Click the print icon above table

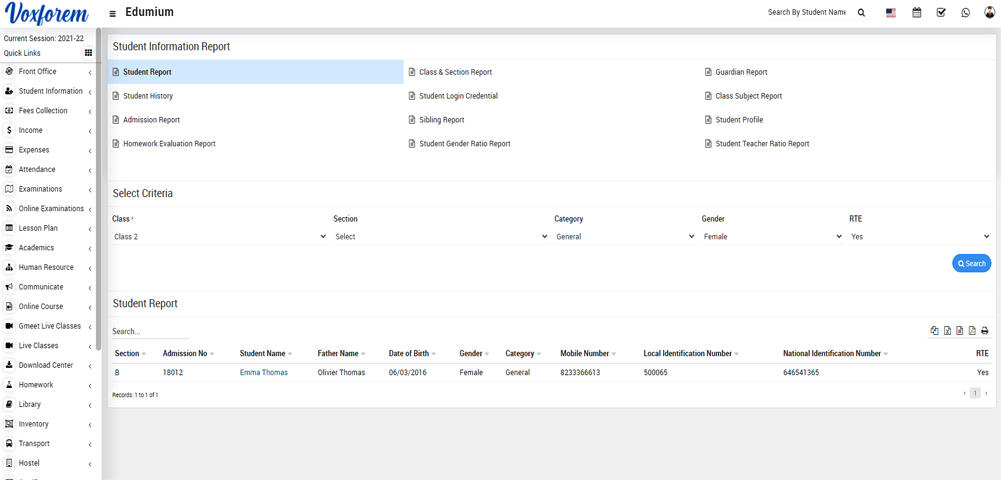tap(984, 331)
